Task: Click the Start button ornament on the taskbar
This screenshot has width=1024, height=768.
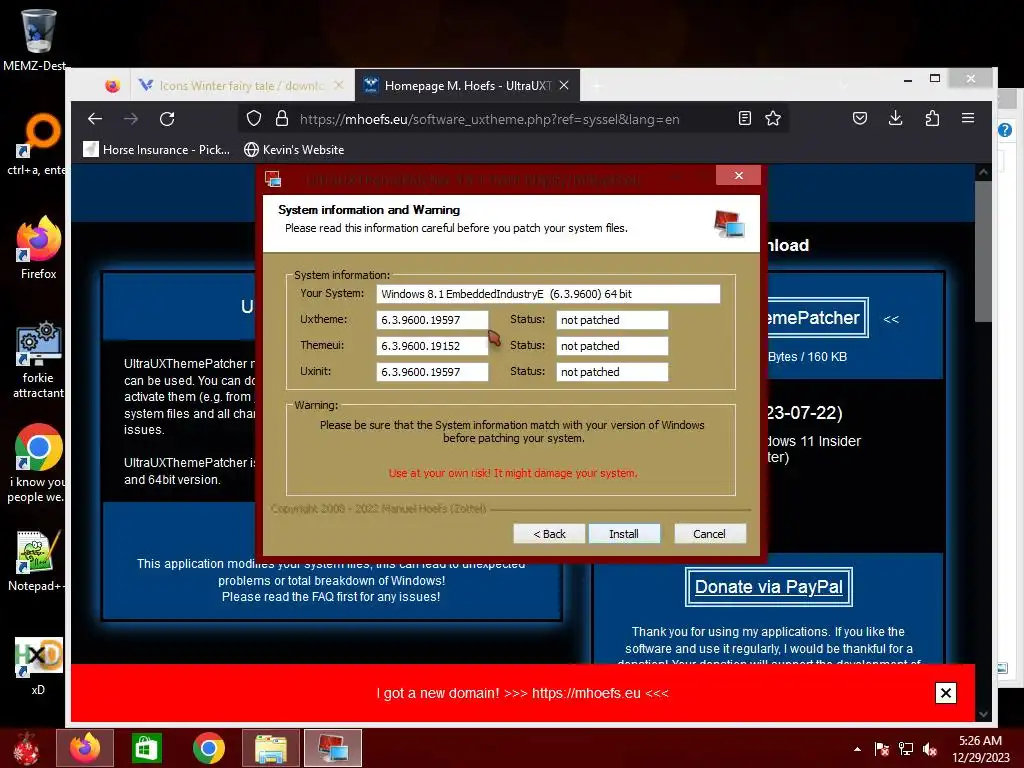Action: tap(26, 748)
